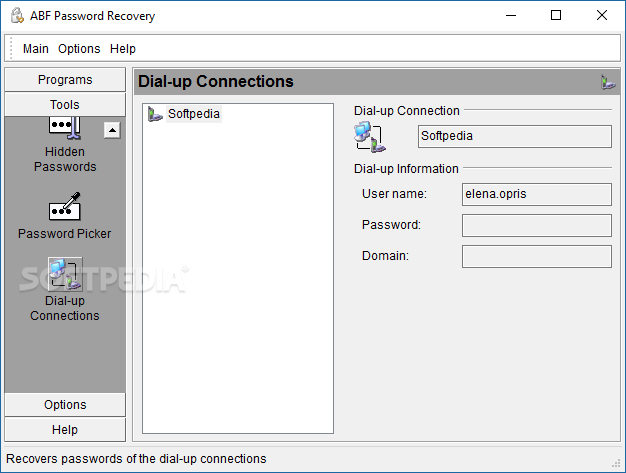Select the Password Picker tool icon
The width and height of the screenshot is (626, 473).
tap(65, 206)
